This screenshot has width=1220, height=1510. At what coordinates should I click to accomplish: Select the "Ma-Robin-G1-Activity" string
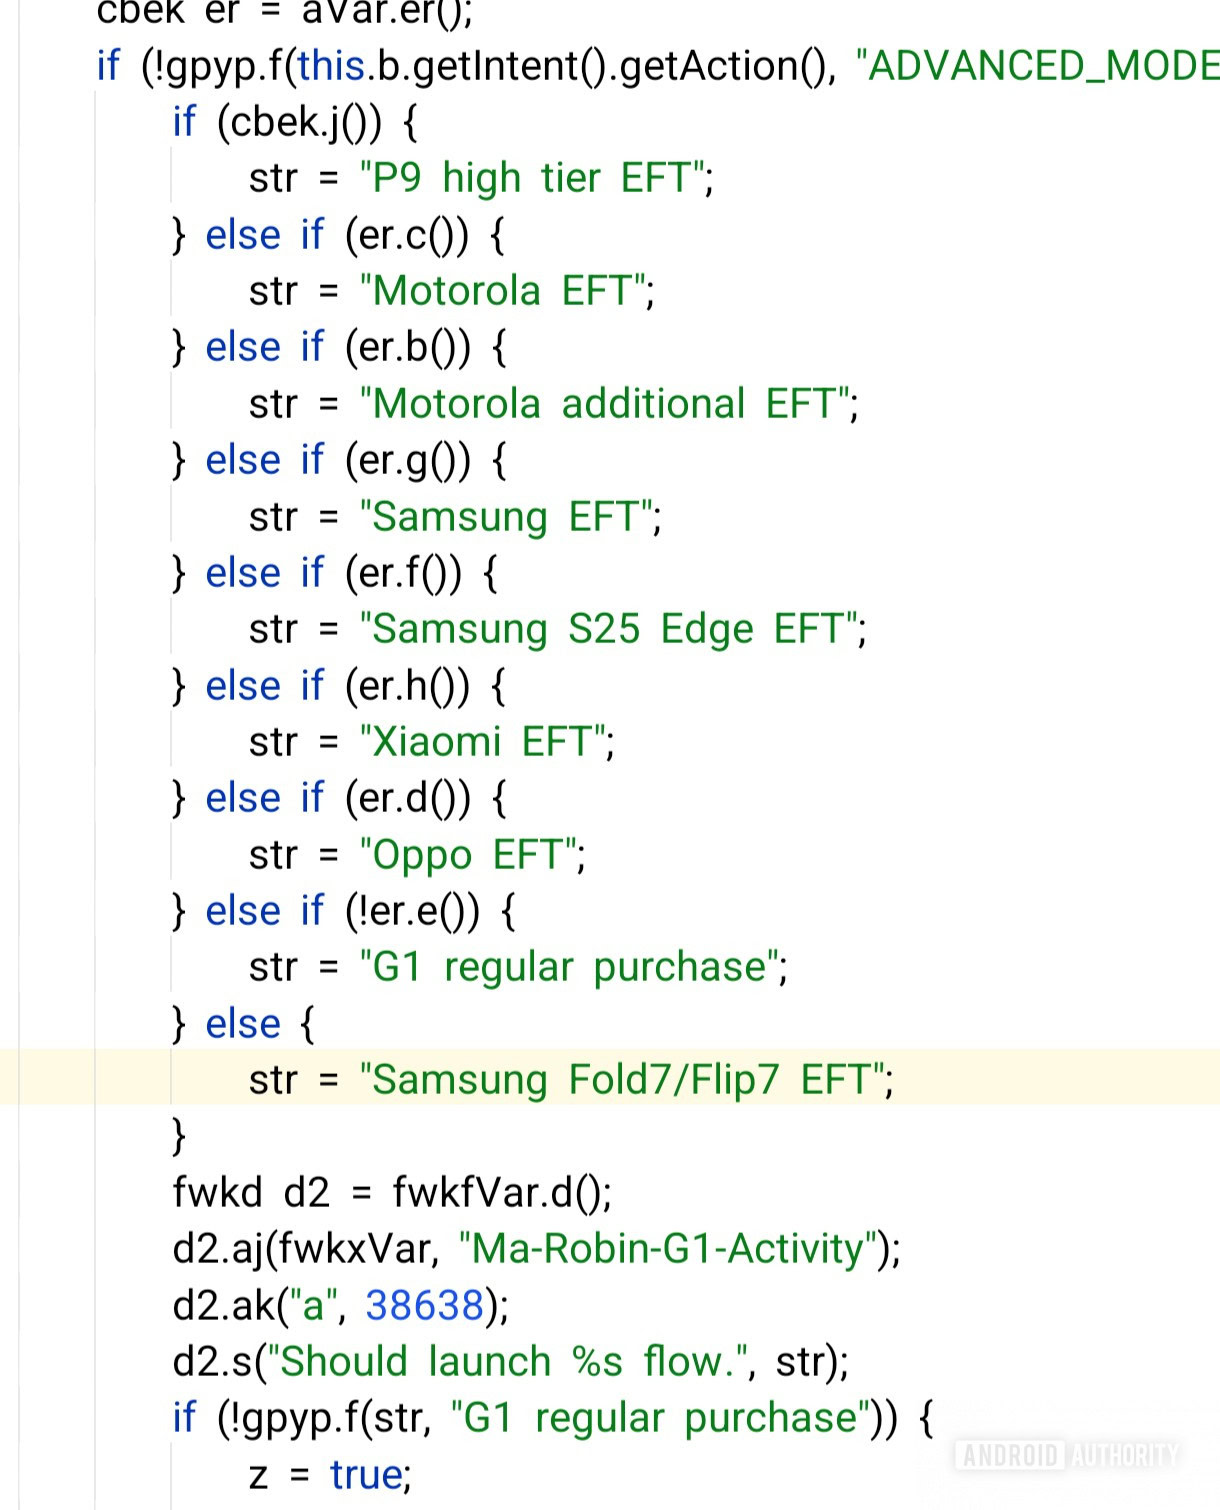[672, 1249]
